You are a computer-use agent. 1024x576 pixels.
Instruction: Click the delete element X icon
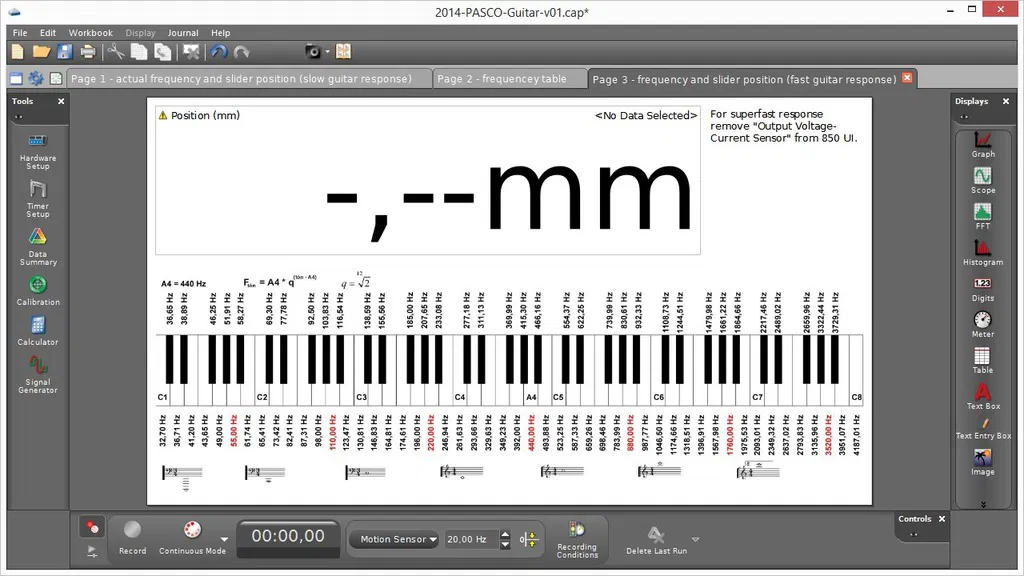(191, 52)
